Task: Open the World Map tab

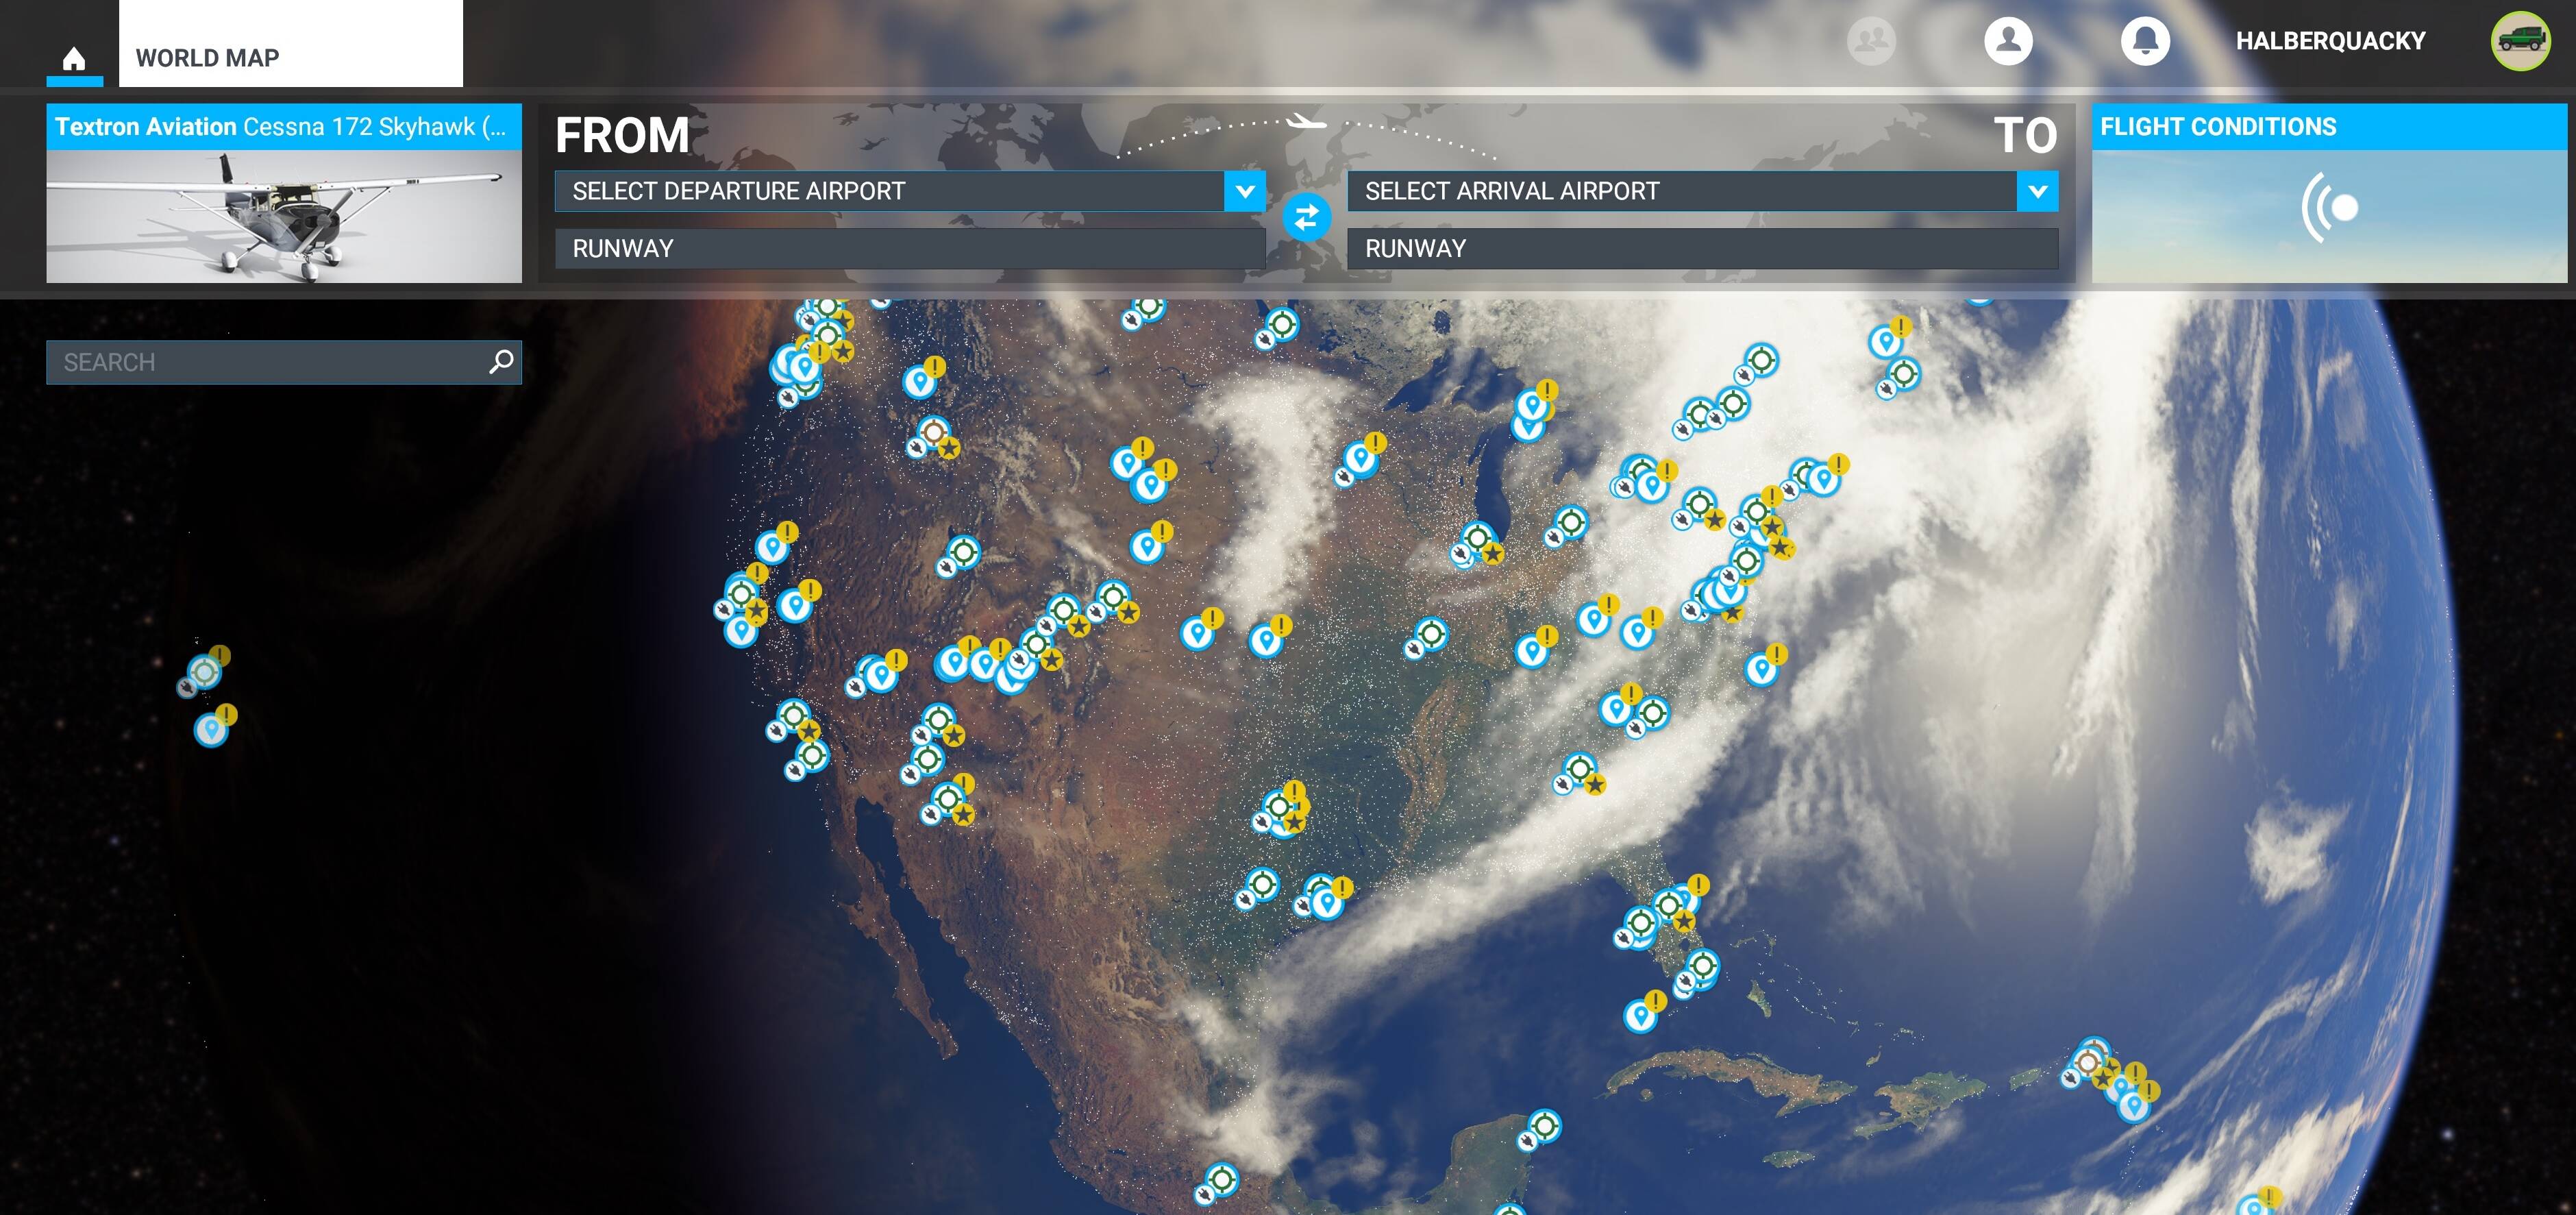Action: (290, 43)
